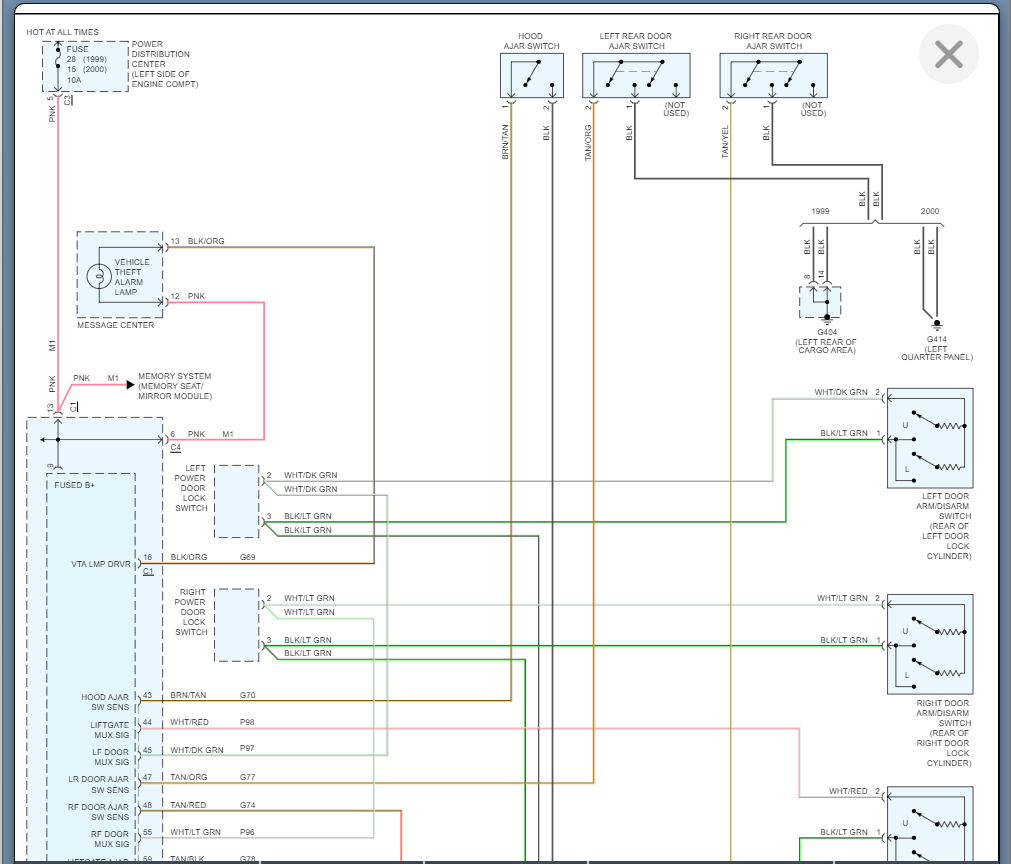This screenshot has height=864, width=1011.
Task: Click the Hood Ajar Switch symbol
Action: click(531, 75)
